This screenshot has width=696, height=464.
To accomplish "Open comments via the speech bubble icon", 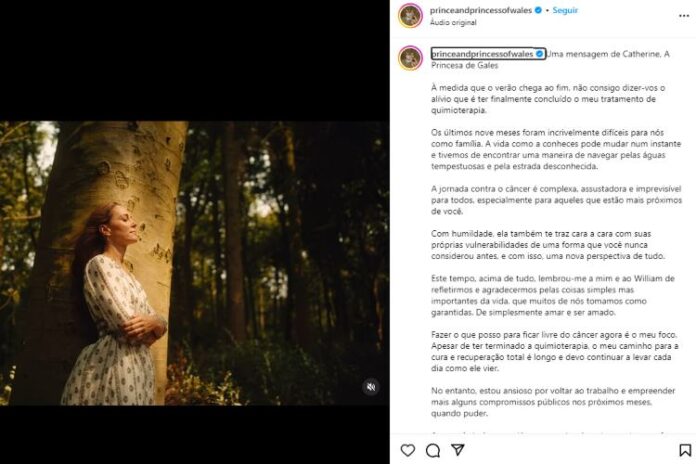I will point(432,450).
